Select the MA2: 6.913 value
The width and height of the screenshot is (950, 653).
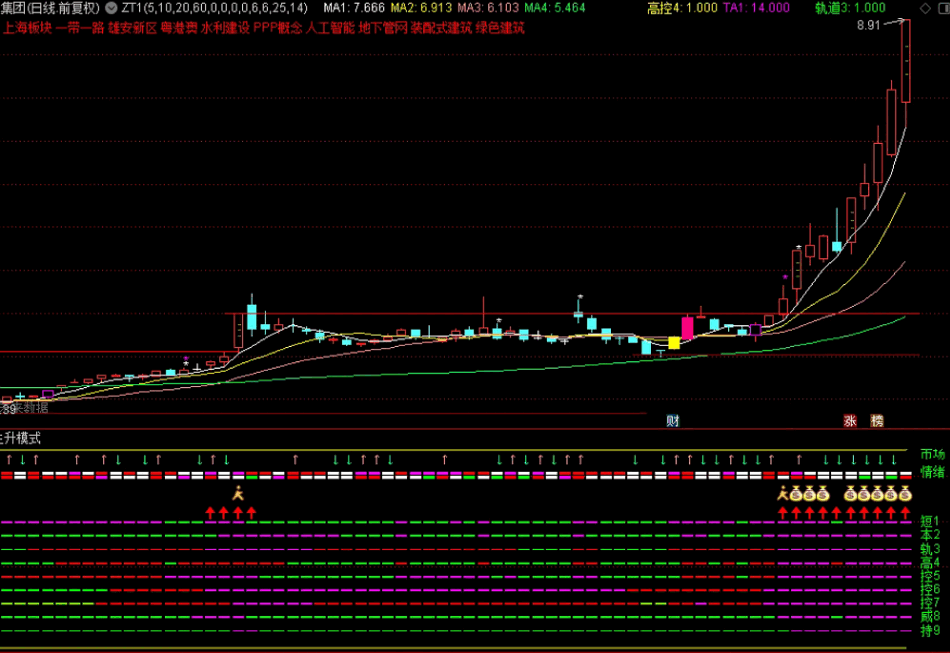[x=421, y=8]
